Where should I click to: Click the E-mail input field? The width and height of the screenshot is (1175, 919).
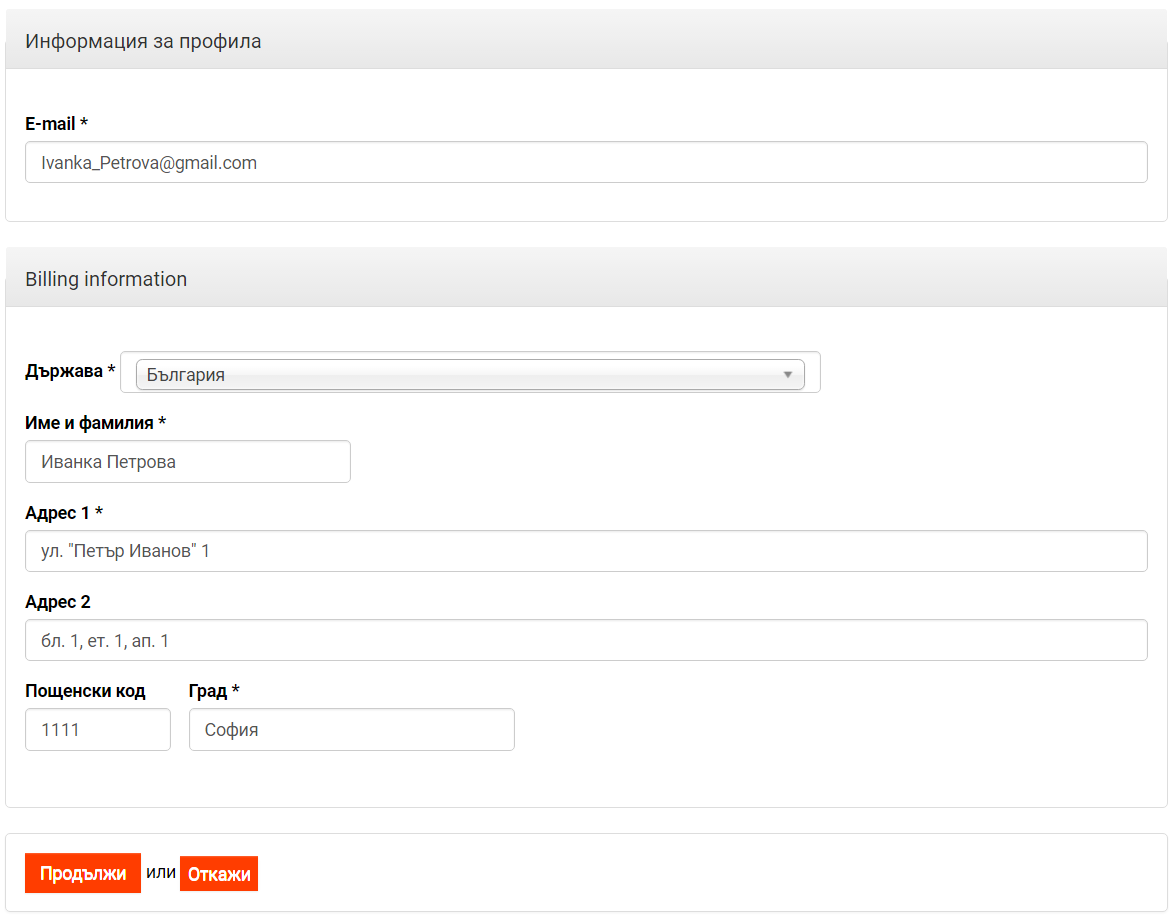pyautogui.click(x=586, y=162)
